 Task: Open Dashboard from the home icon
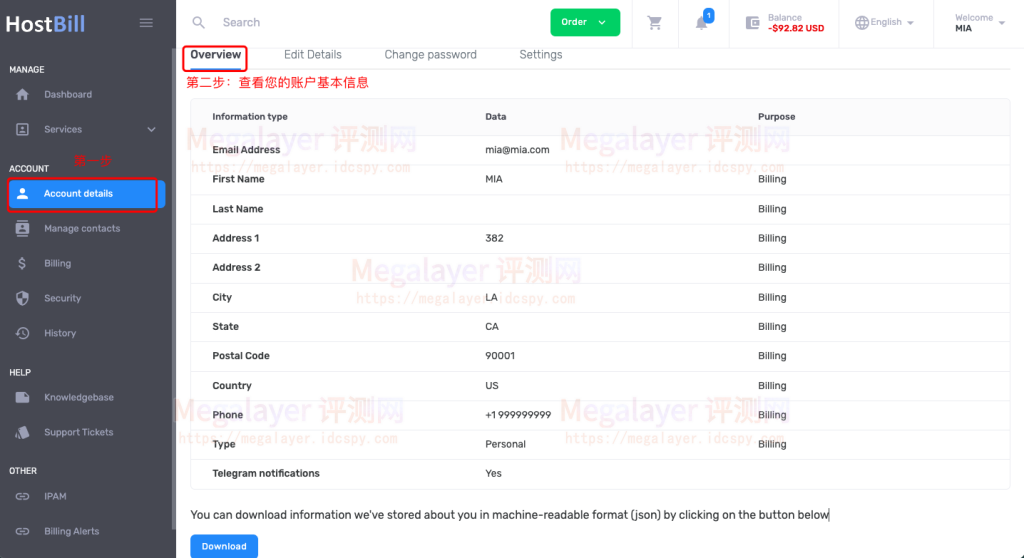click(x=22, y=95)
